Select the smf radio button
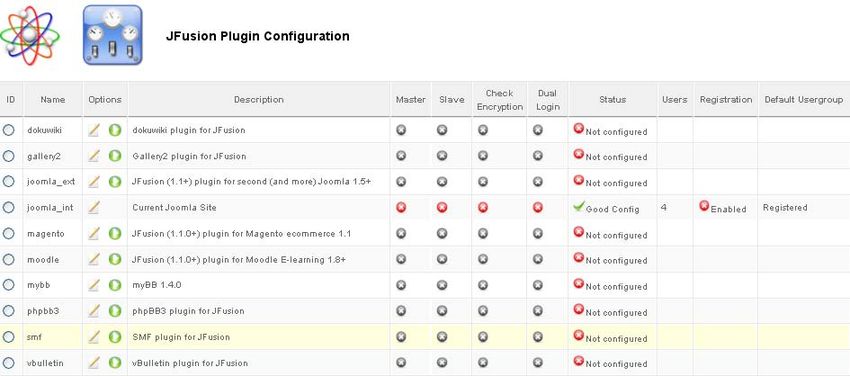Screen dimensions: 850x376 click(x=8, y=337)
